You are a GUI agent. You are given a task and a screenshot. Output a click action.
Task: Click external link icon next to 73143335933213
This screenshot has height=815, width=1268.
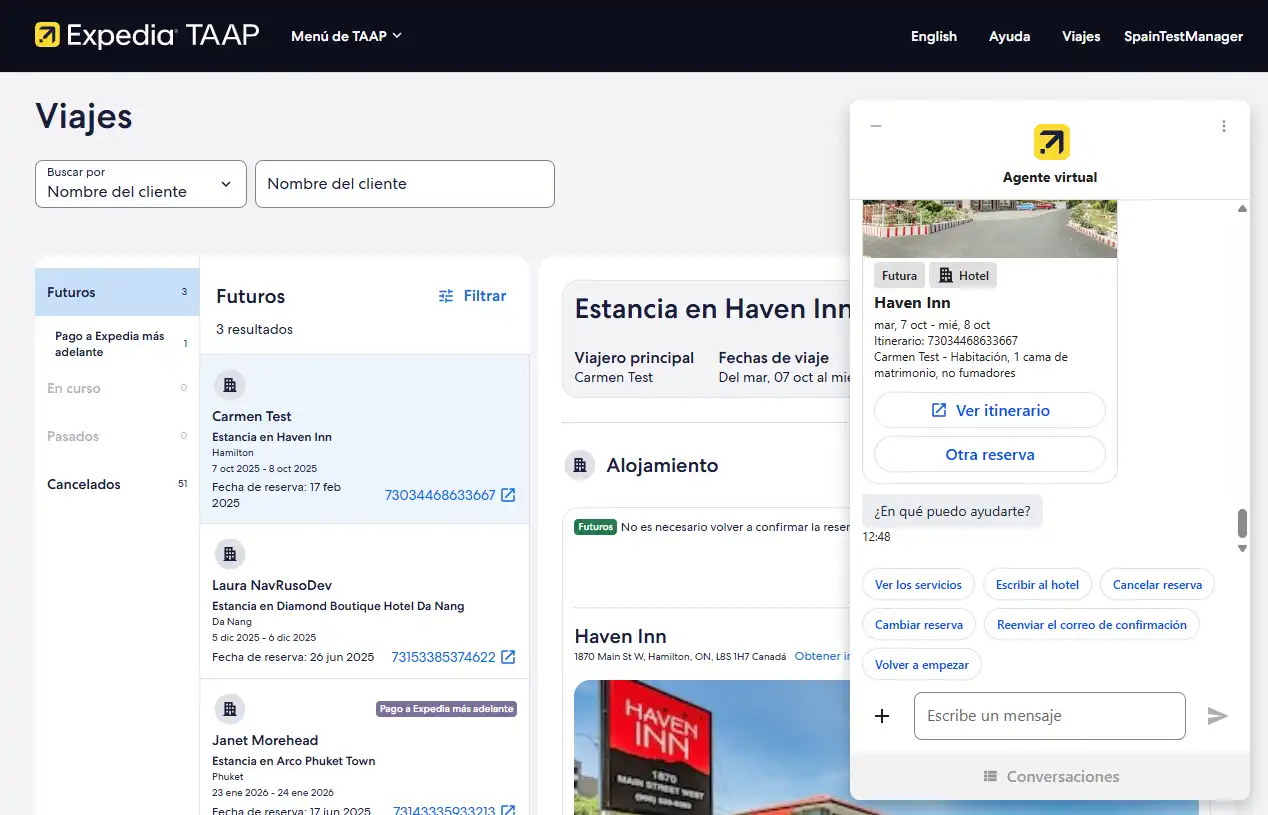tap(508, 811)
